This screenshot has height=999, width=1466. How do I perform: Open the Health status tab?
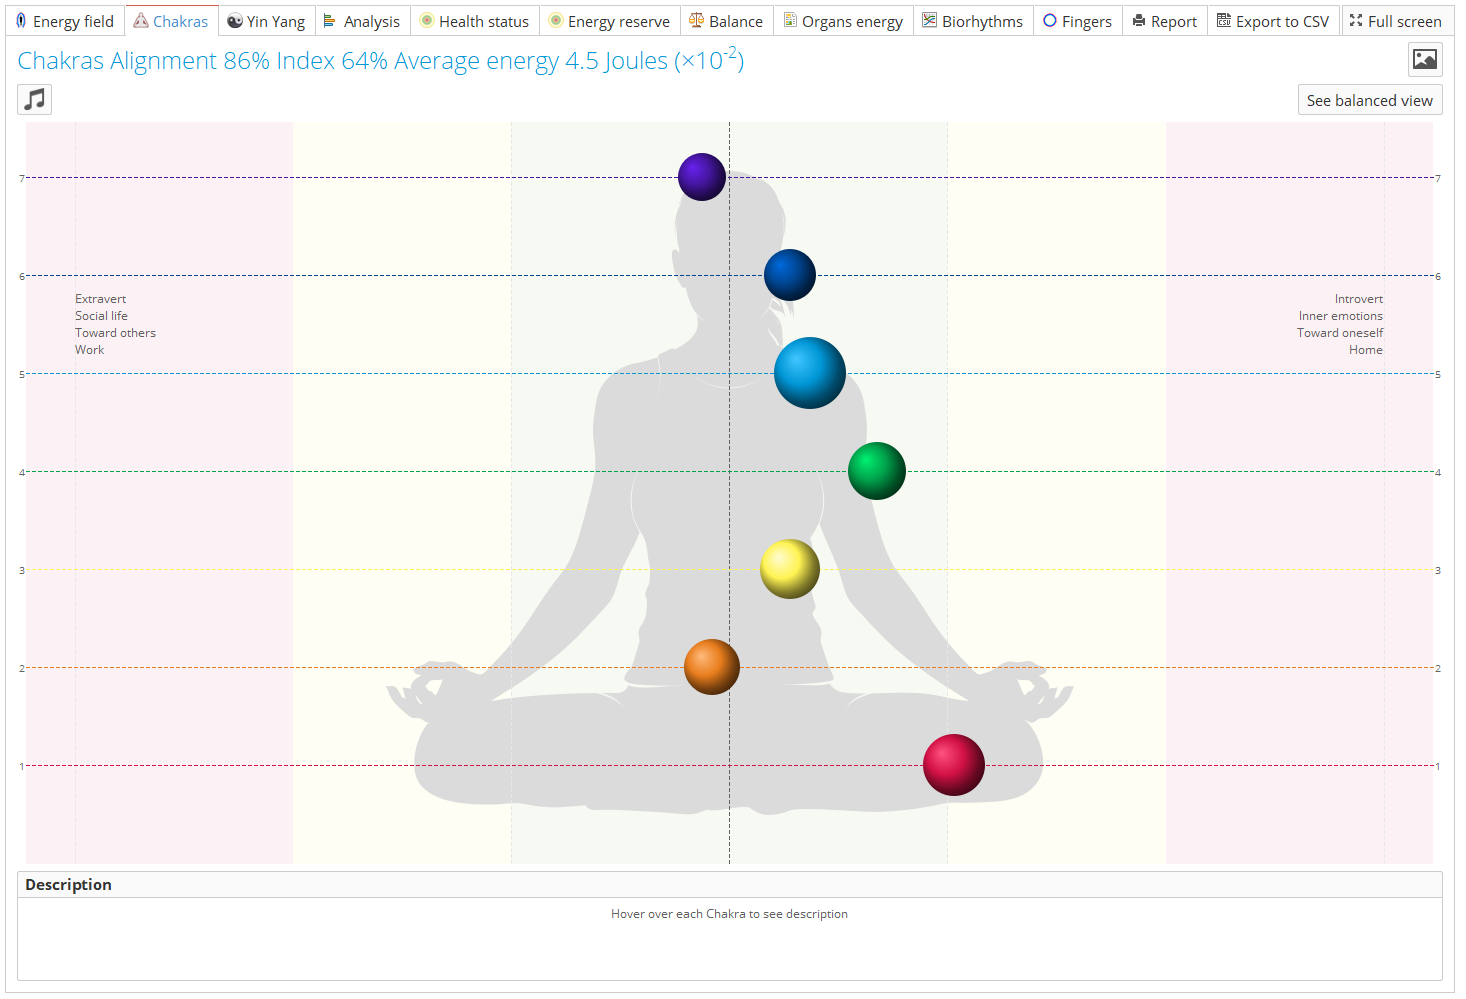(475, 20)
